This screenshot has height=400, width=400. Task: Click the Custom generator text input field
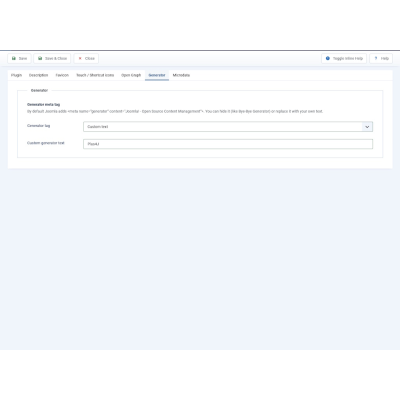pos(228,144)
